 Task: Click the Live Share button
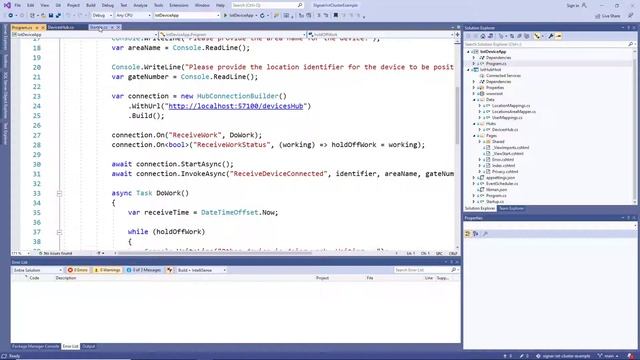608,16
